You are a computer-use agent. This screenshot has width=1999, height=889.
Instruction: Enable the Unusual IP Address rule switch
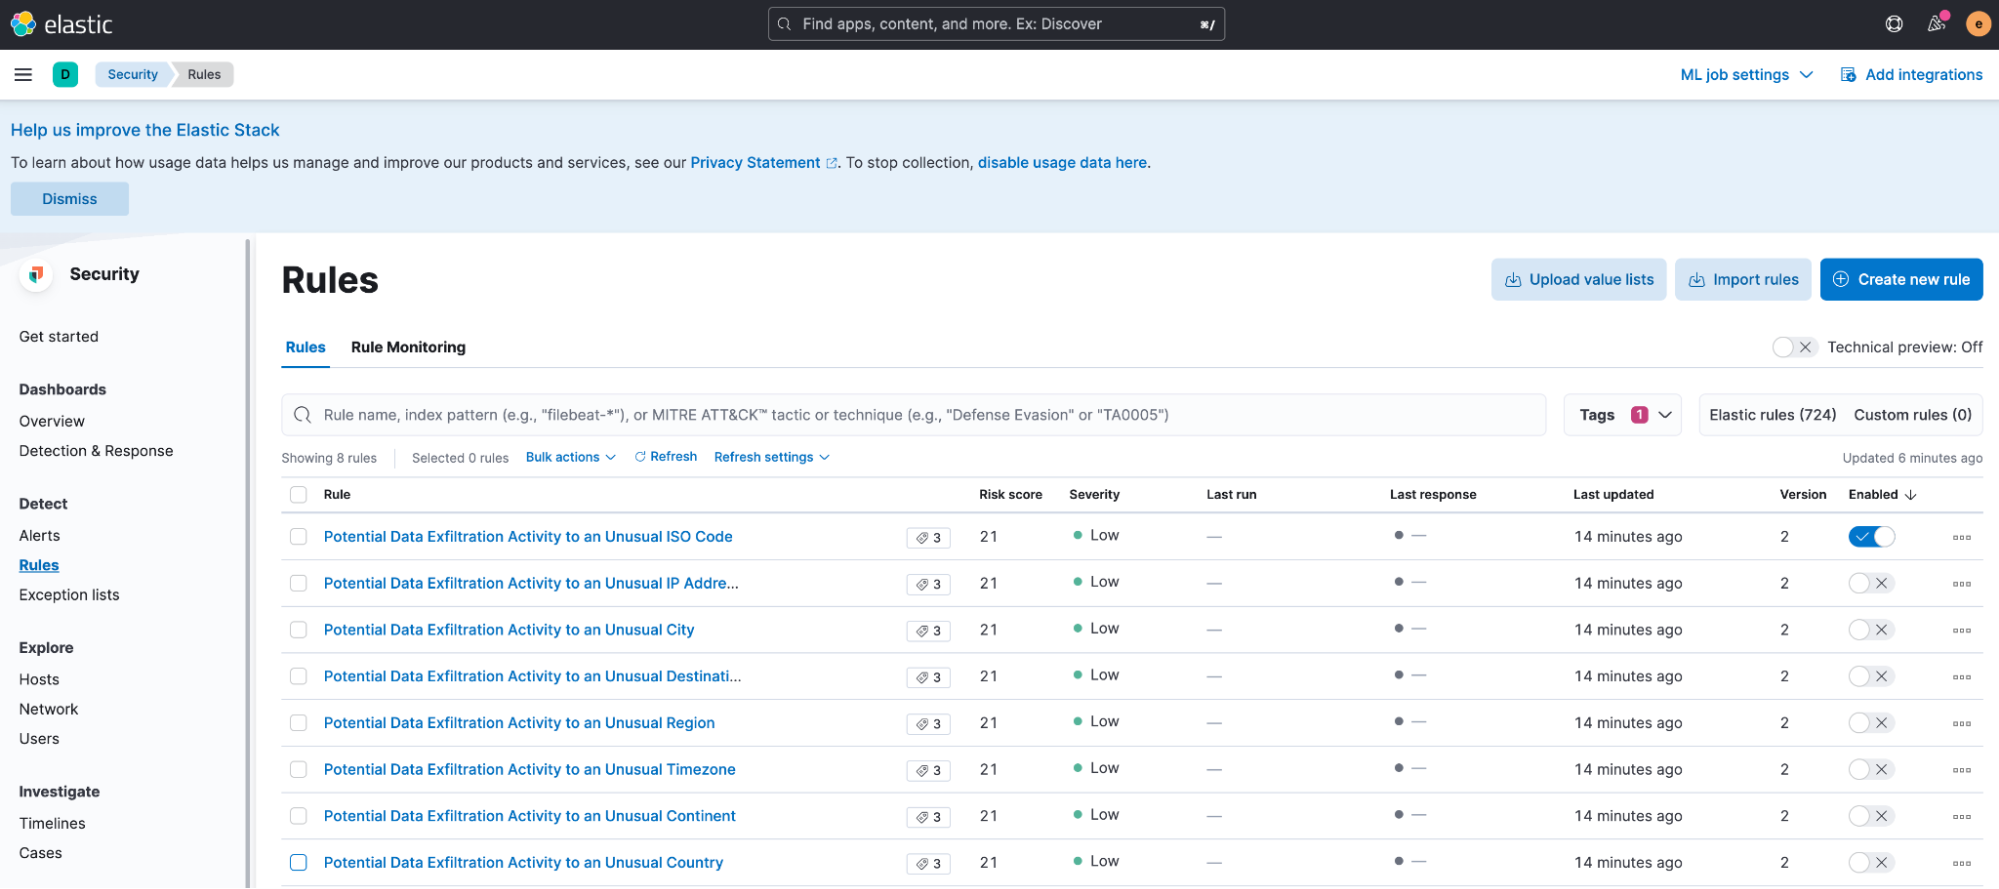(x=1871, y=583)
